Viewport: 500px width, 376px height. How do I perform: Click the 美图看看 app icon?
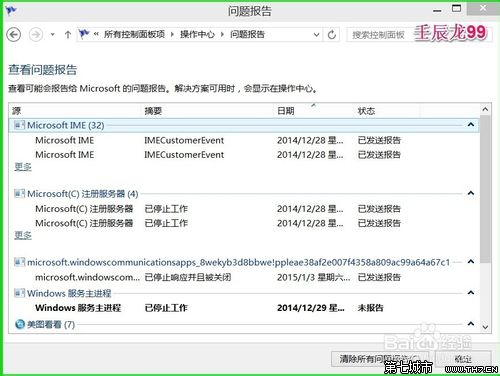[x=20, y=324]
